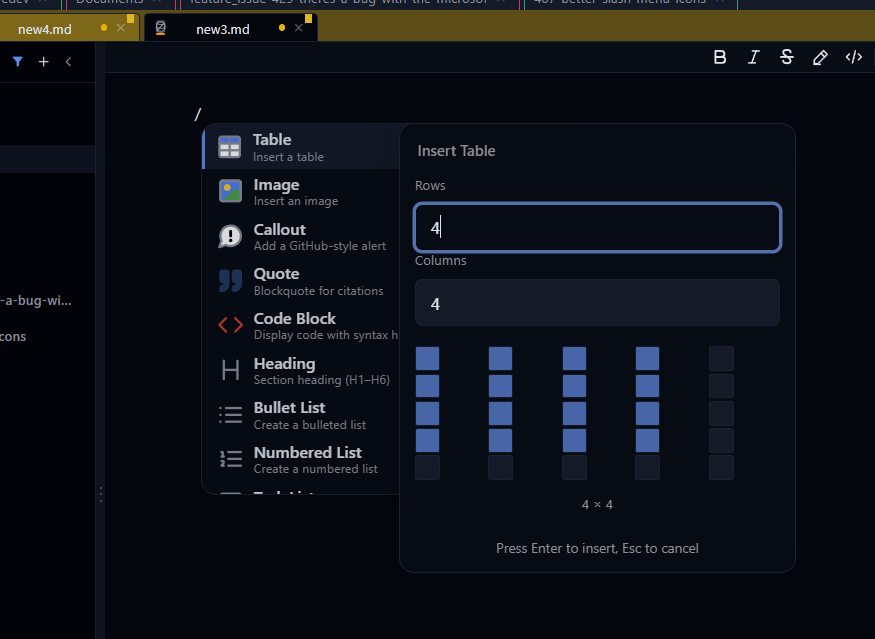875x639 pixels.
Task: Select the fourth-row, fourth-column table grid cell
Action: coord(647,440)
